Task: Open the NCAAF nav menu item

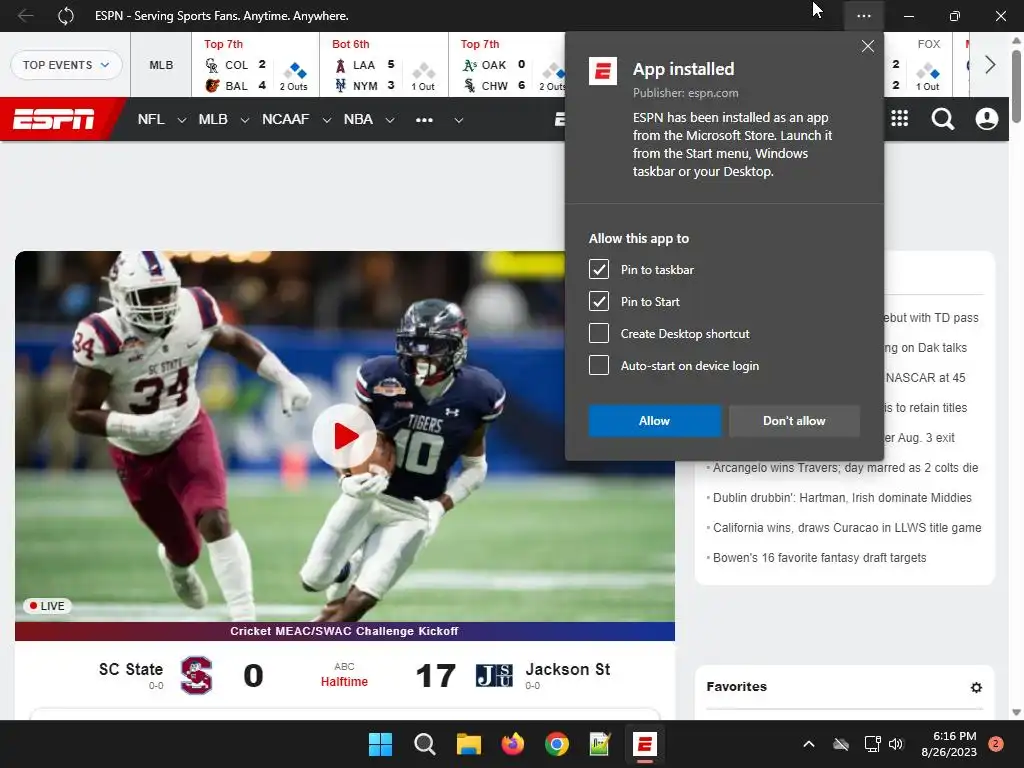Action: (285, 119)
